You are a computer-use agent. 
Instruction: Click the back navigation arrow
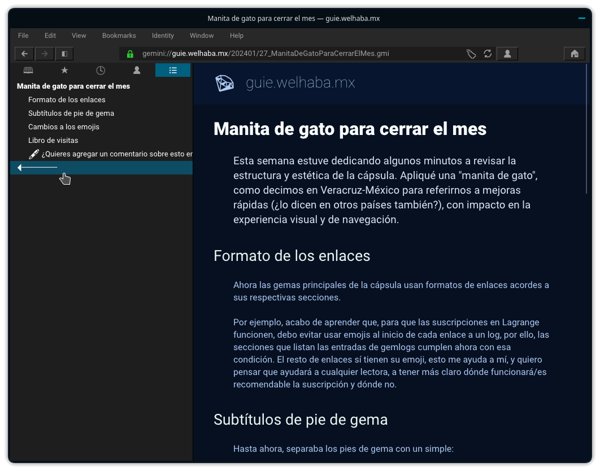tap(24, 53)
